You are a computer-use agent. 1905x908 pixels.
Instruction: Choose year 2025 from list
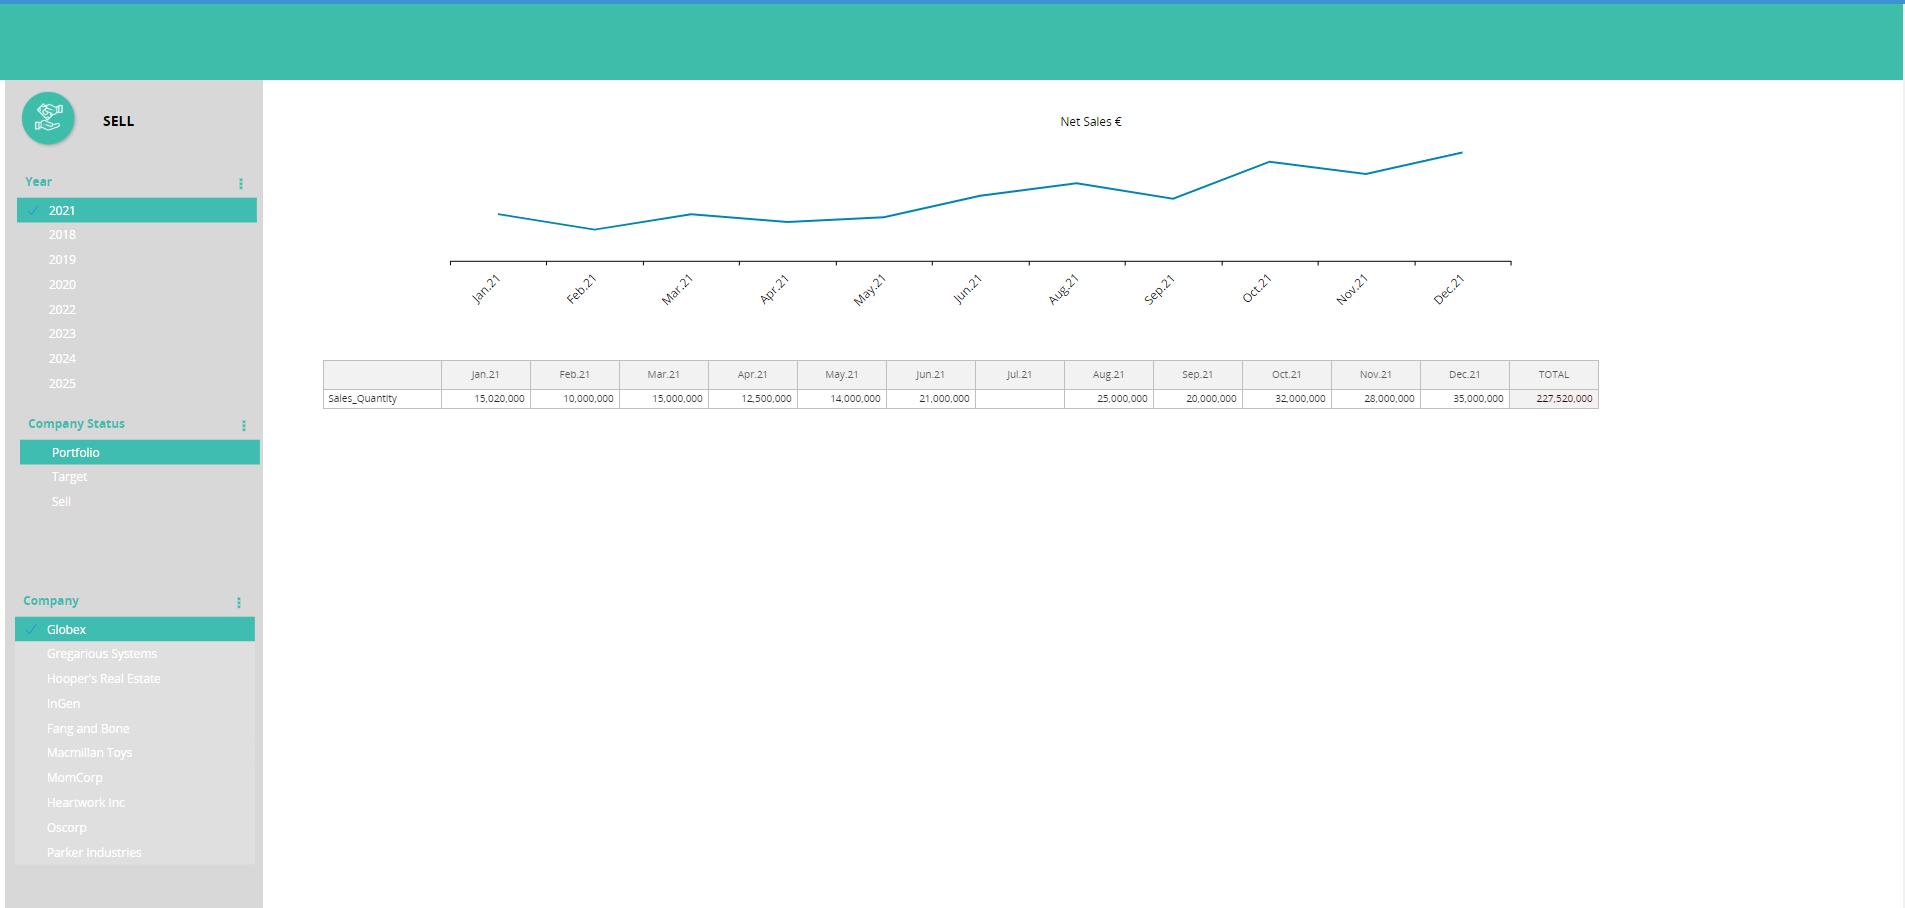tap(62, 383)
